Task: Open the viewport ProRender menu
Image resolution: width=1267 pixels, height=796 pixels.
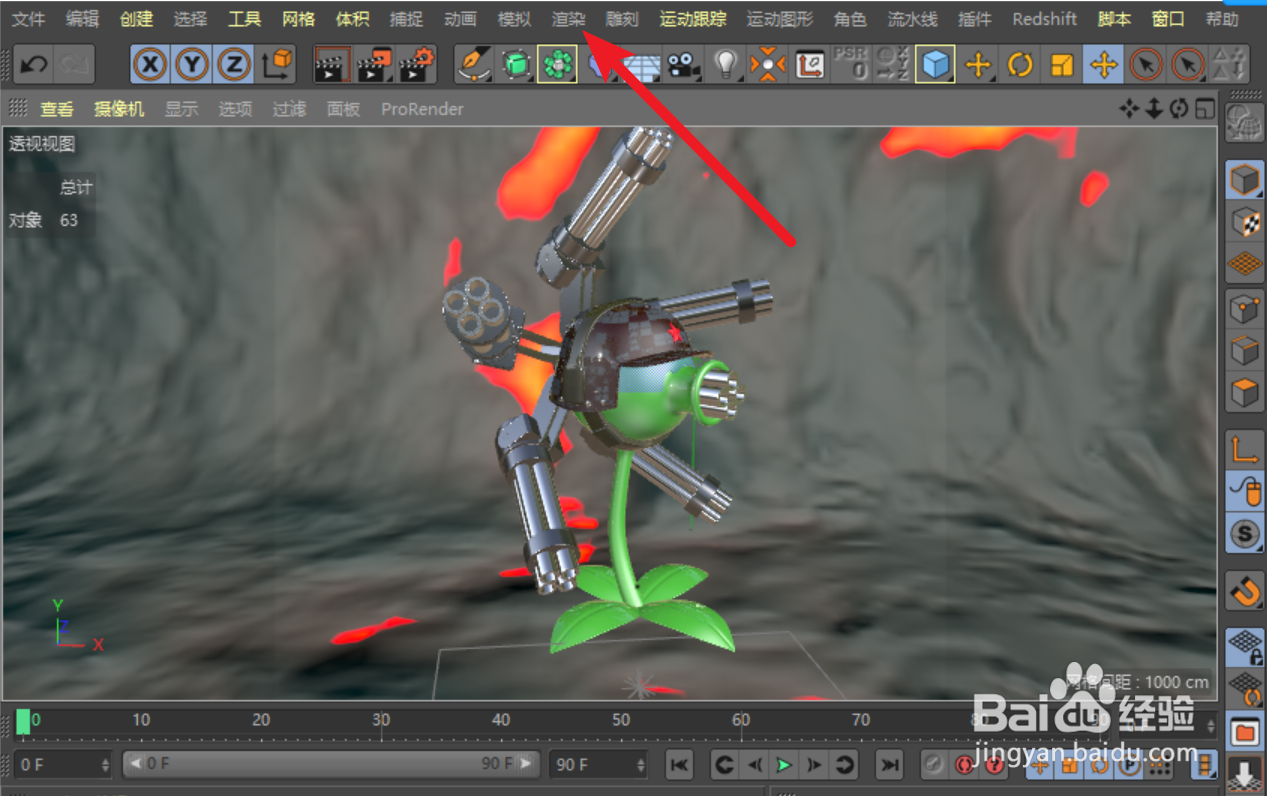Action: (422, 109)
